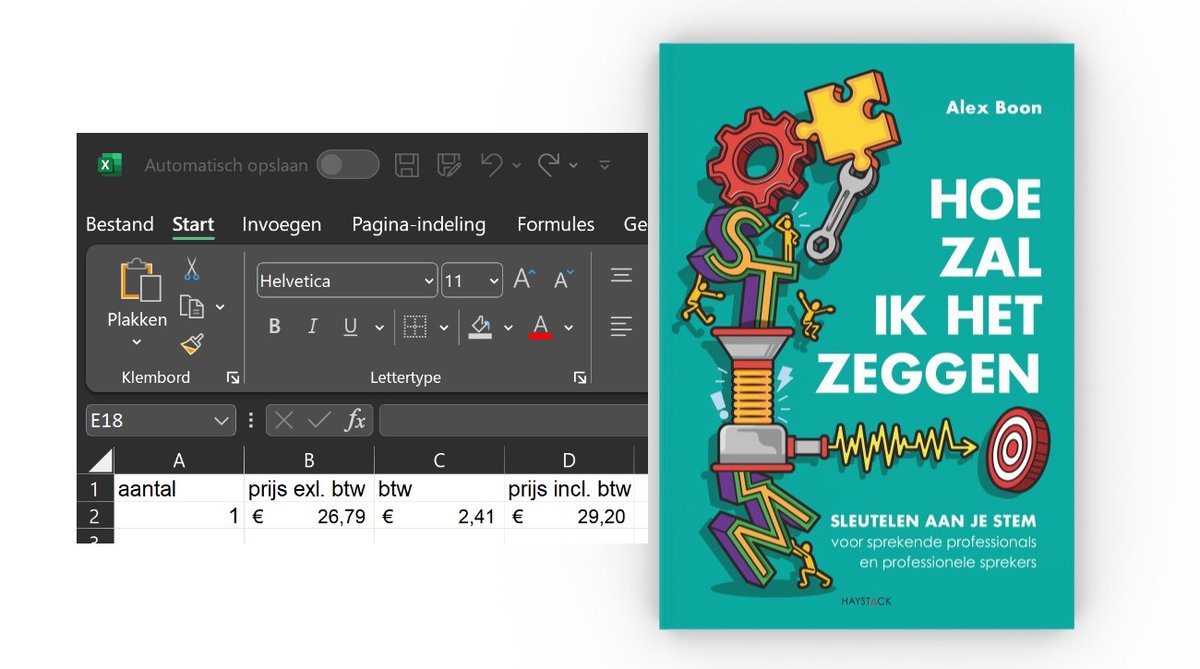Open the Borders options dropdown arrow
The image size is (1200, 669).
(444, 327)
